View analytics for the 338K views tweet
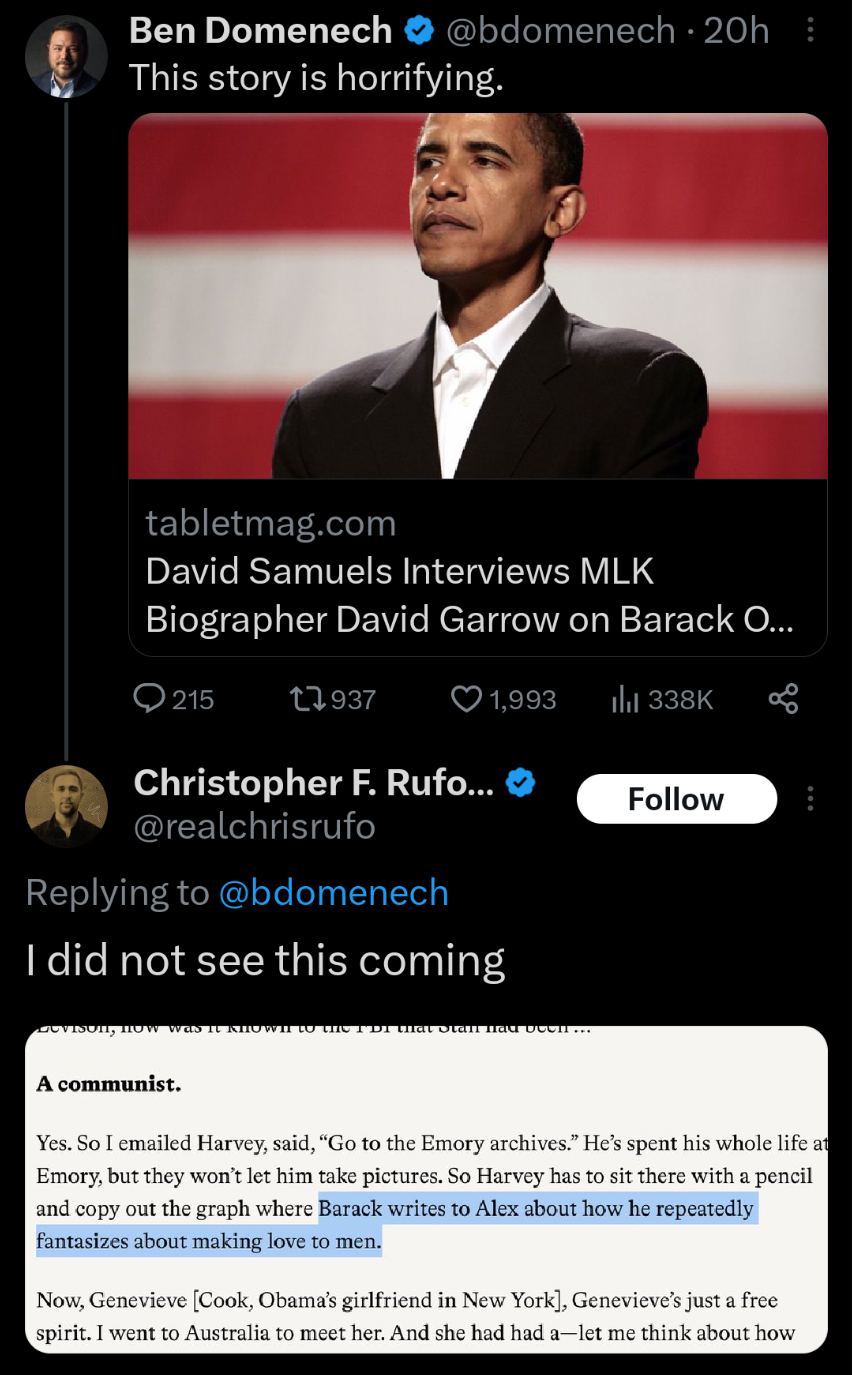Image resolution: width=853 pixels, height=1375 pixels. click(x=625, y=699)
